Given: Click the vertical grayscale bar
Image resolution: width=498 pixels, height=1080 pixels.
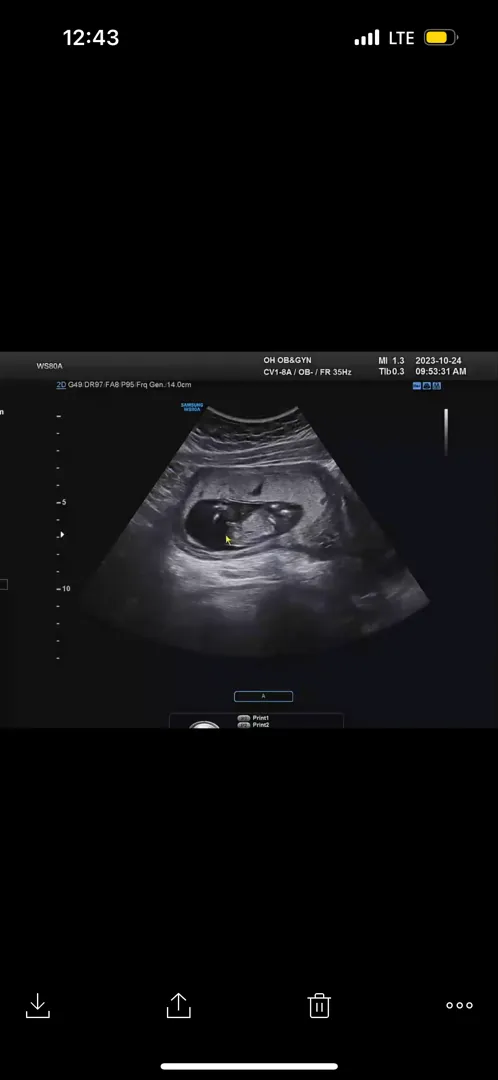Looking at the screenshot, I should (x=446, y=432).
